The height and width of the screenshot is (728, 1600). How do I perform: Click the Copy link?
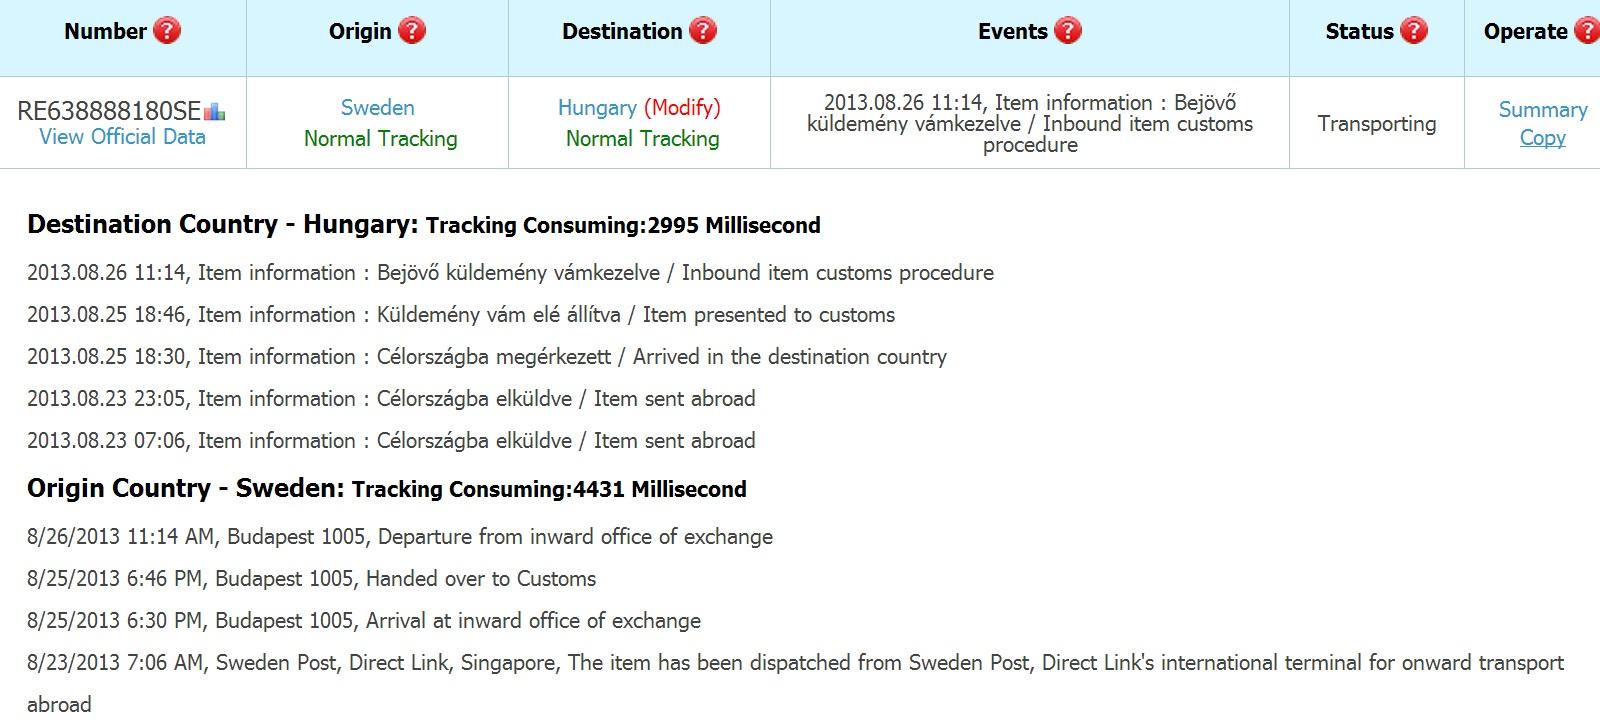click(x=1543, y=138)
